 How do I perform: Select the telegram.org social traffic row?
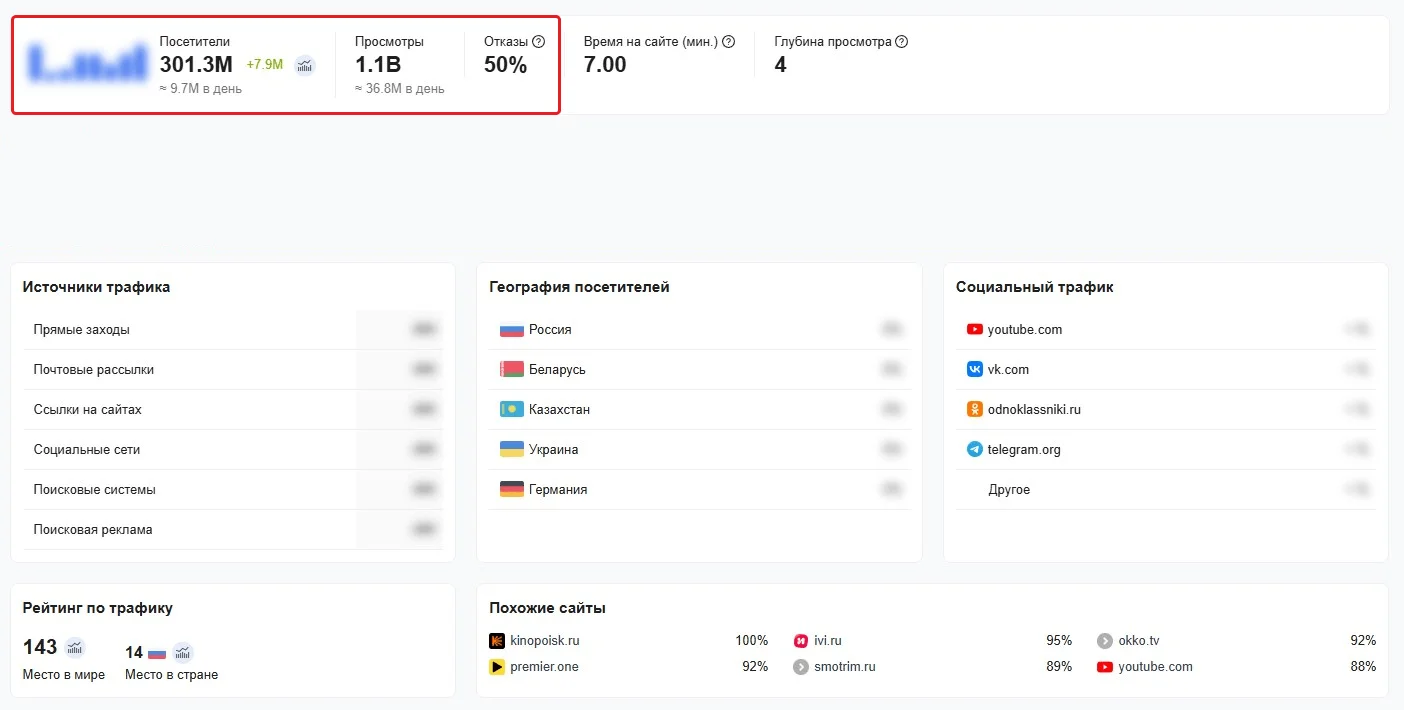(1166, 450)
